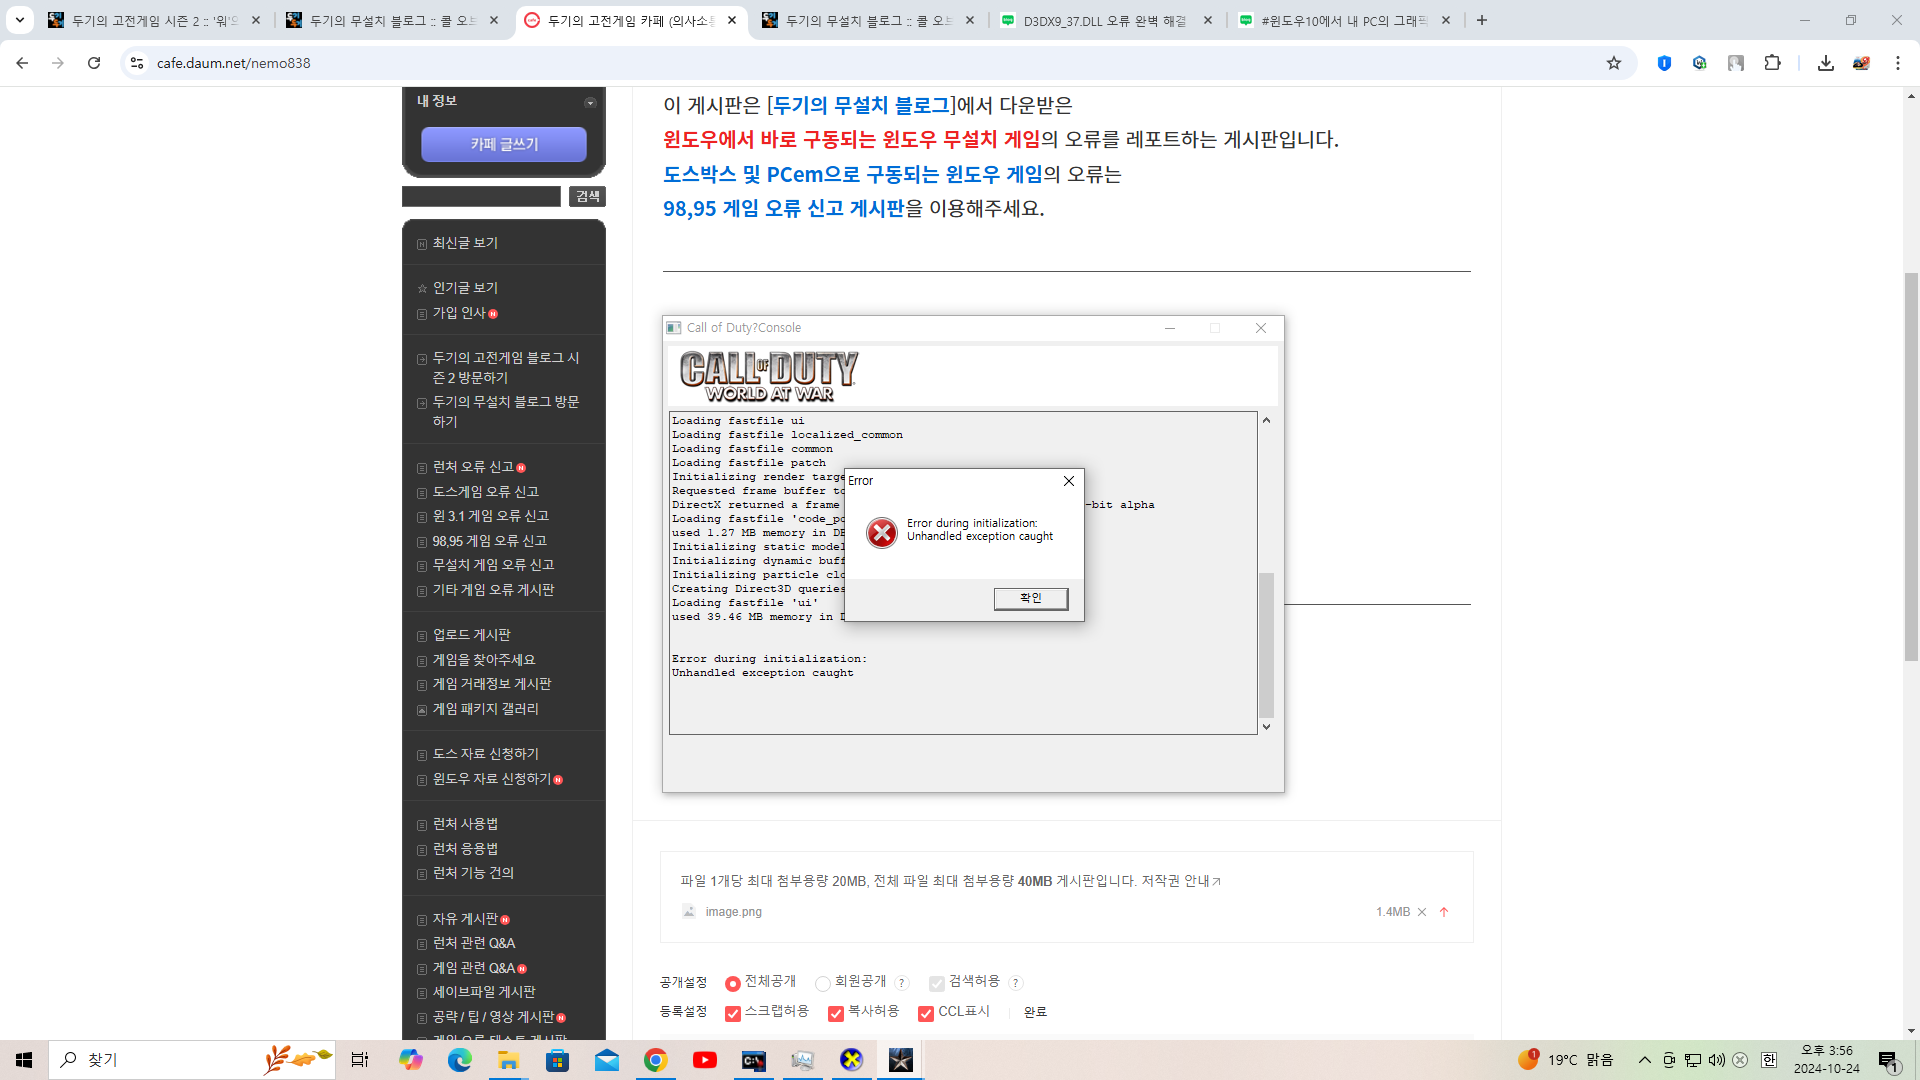Reload the page with the refresh icon

pyautogui.click(x=94, y=63)
